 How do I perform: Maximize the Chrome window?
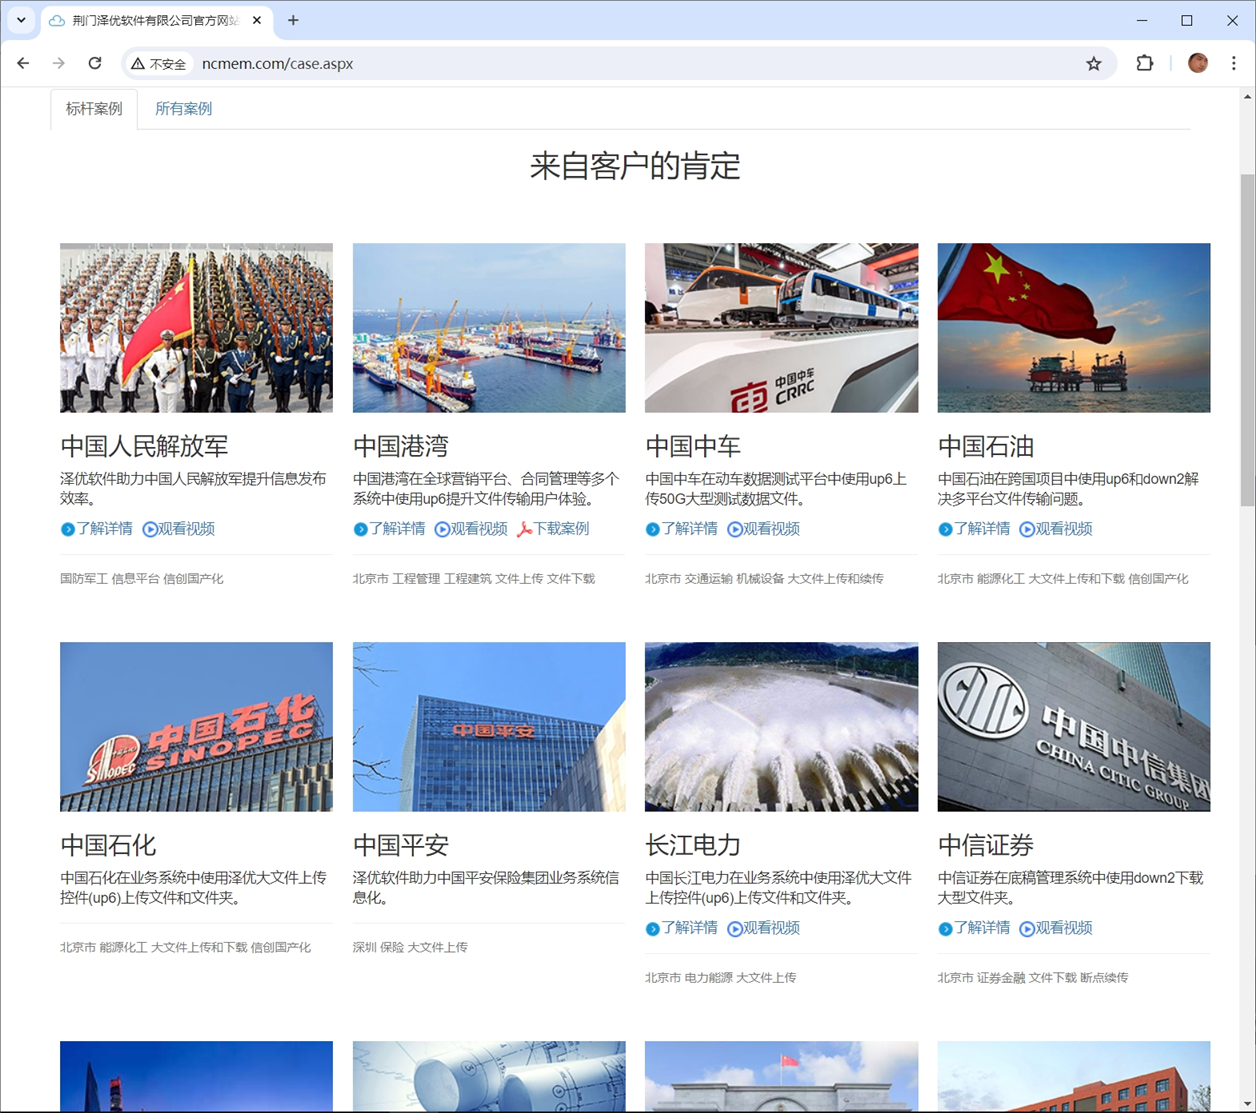(1187, 20)
